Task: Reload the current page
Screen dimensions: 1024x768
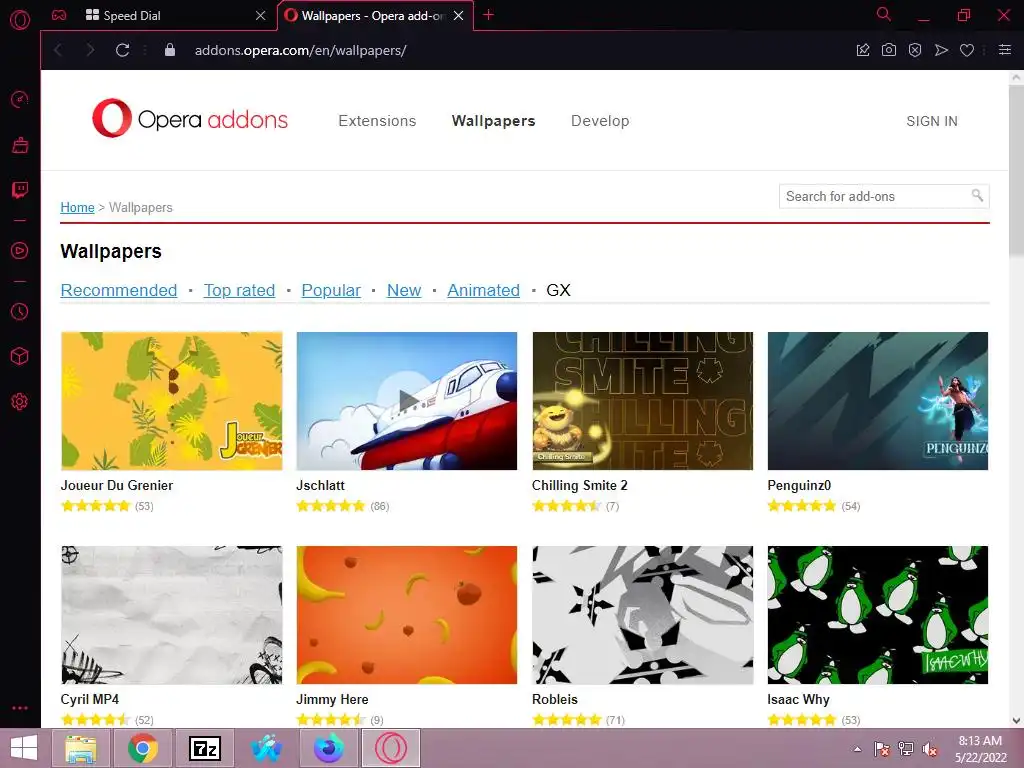Action: 122,50
